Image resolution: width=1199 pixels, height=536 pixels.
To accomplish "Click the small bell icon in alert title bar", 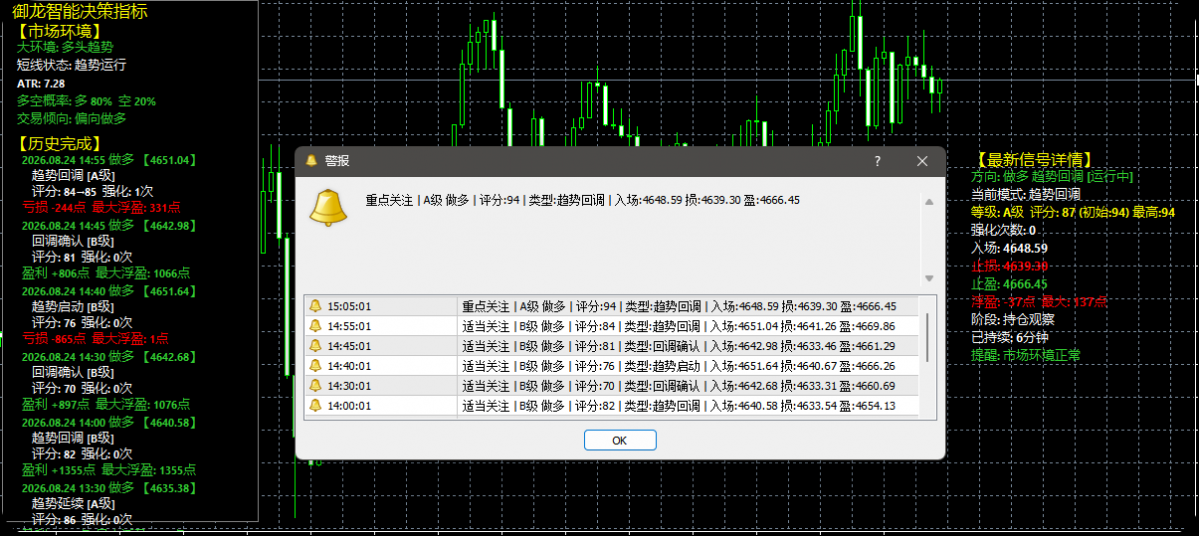I will point(311,161).
